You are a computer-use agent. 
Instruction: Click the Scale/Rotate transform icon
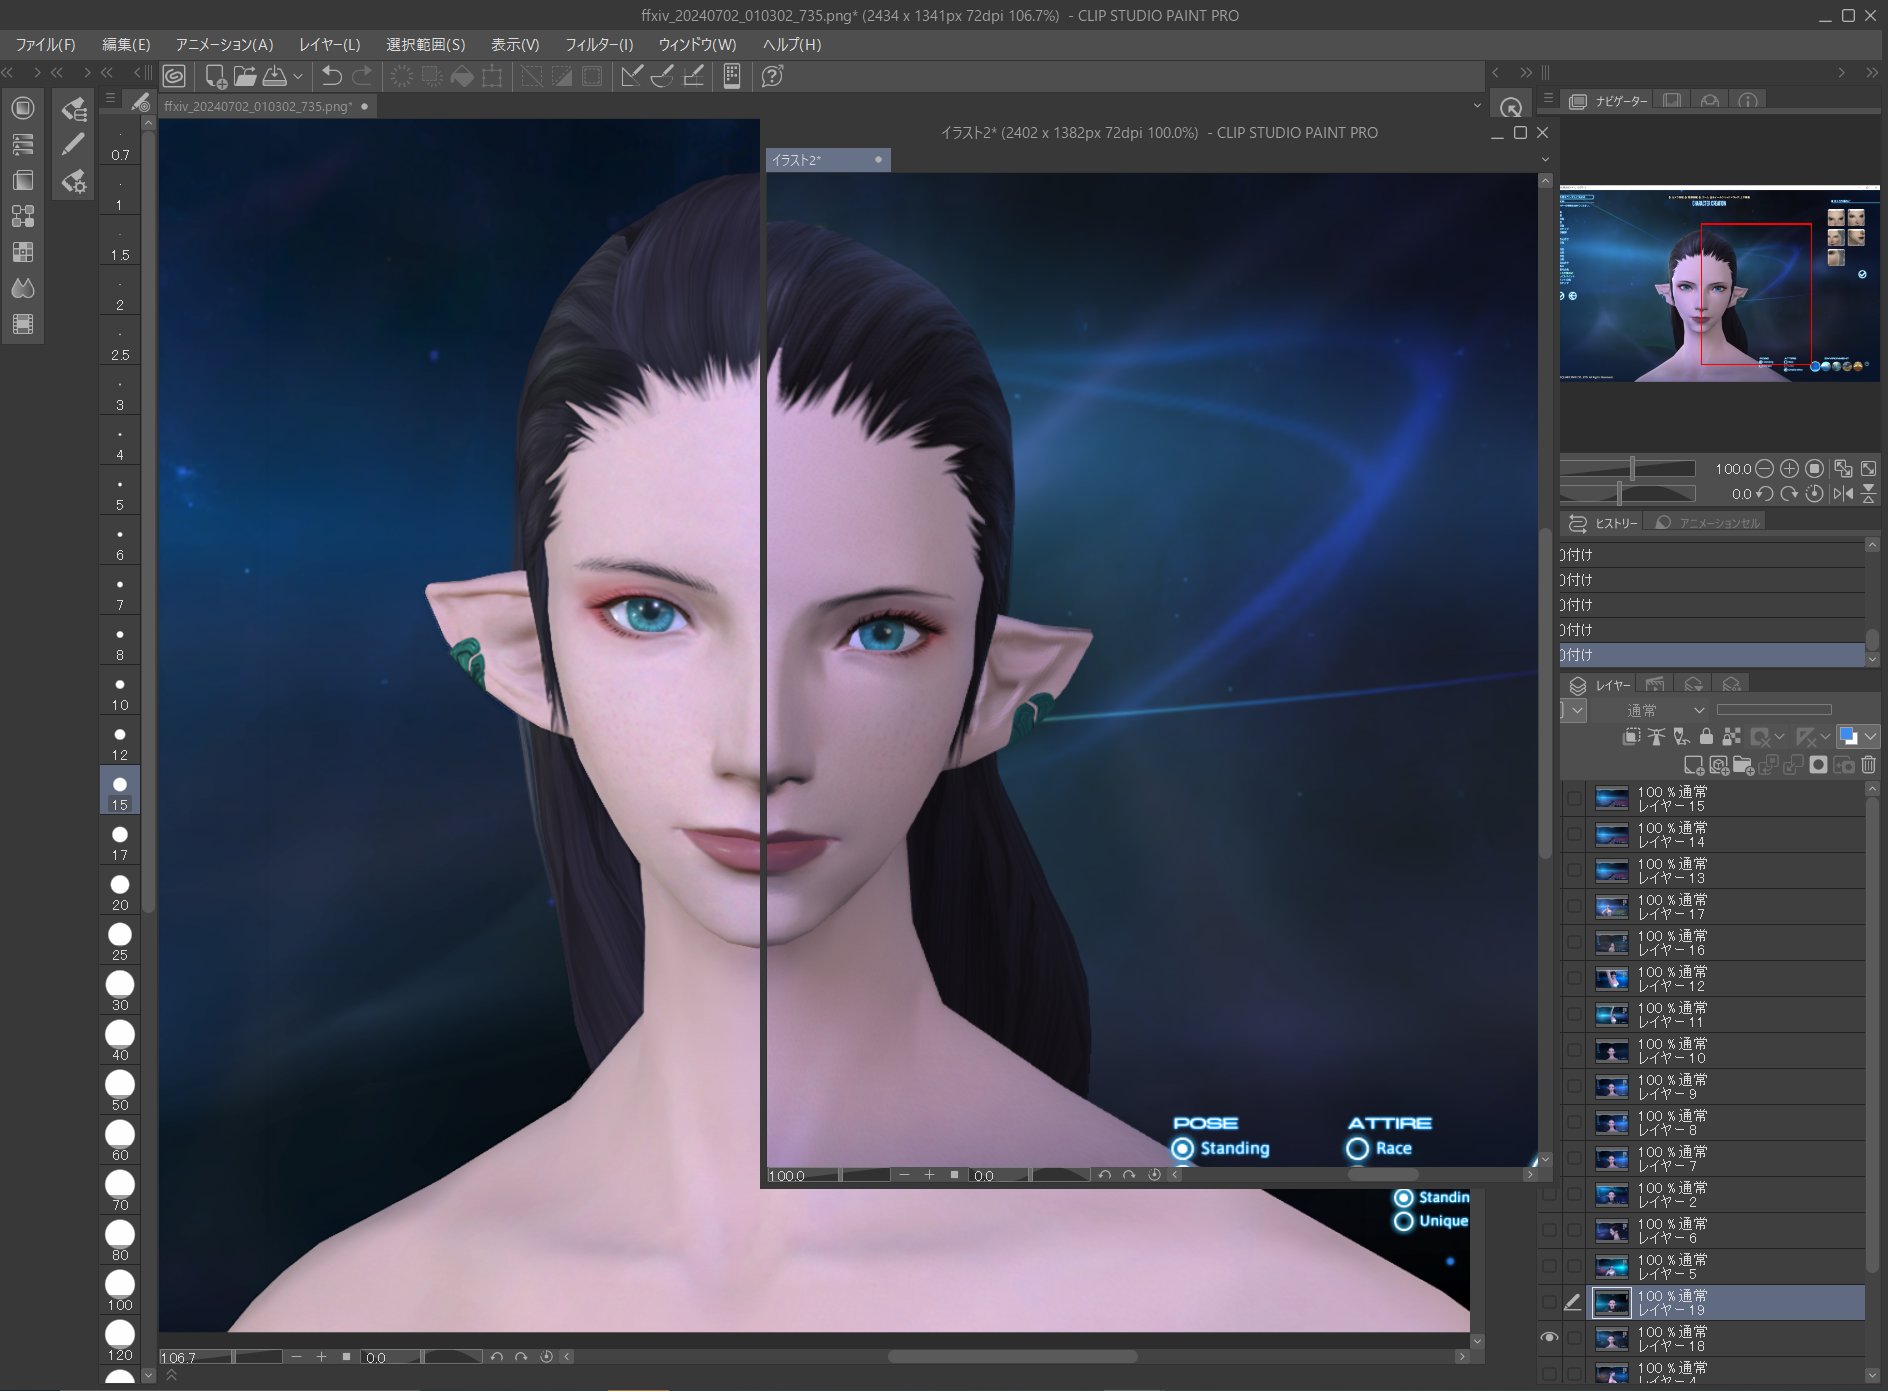pos(492,76)
